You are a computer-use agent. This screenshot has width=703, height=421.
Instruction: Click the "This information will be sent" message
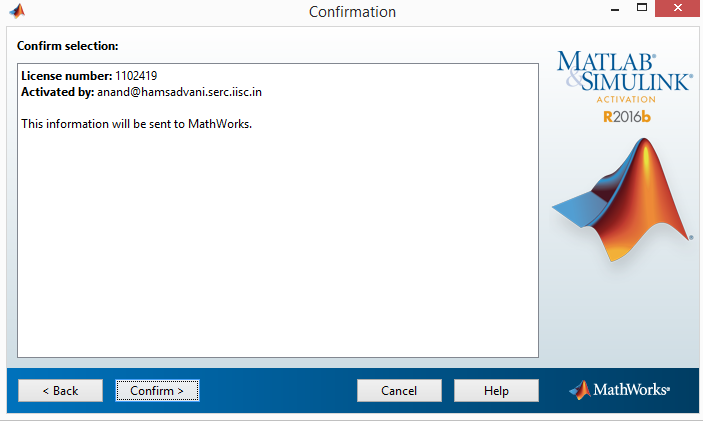[136, 124]
